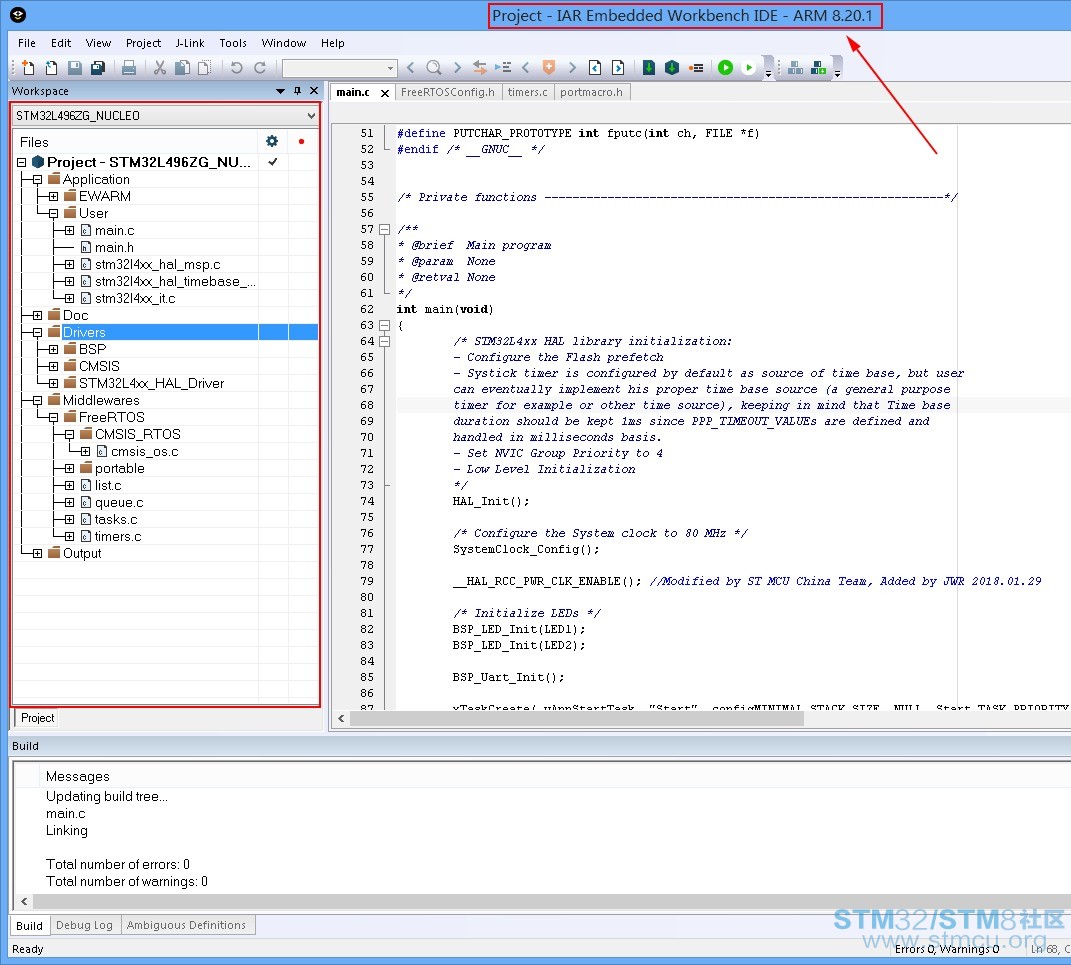
Task: Print the file using the printer icon
Action: click(x=128, y=68)
